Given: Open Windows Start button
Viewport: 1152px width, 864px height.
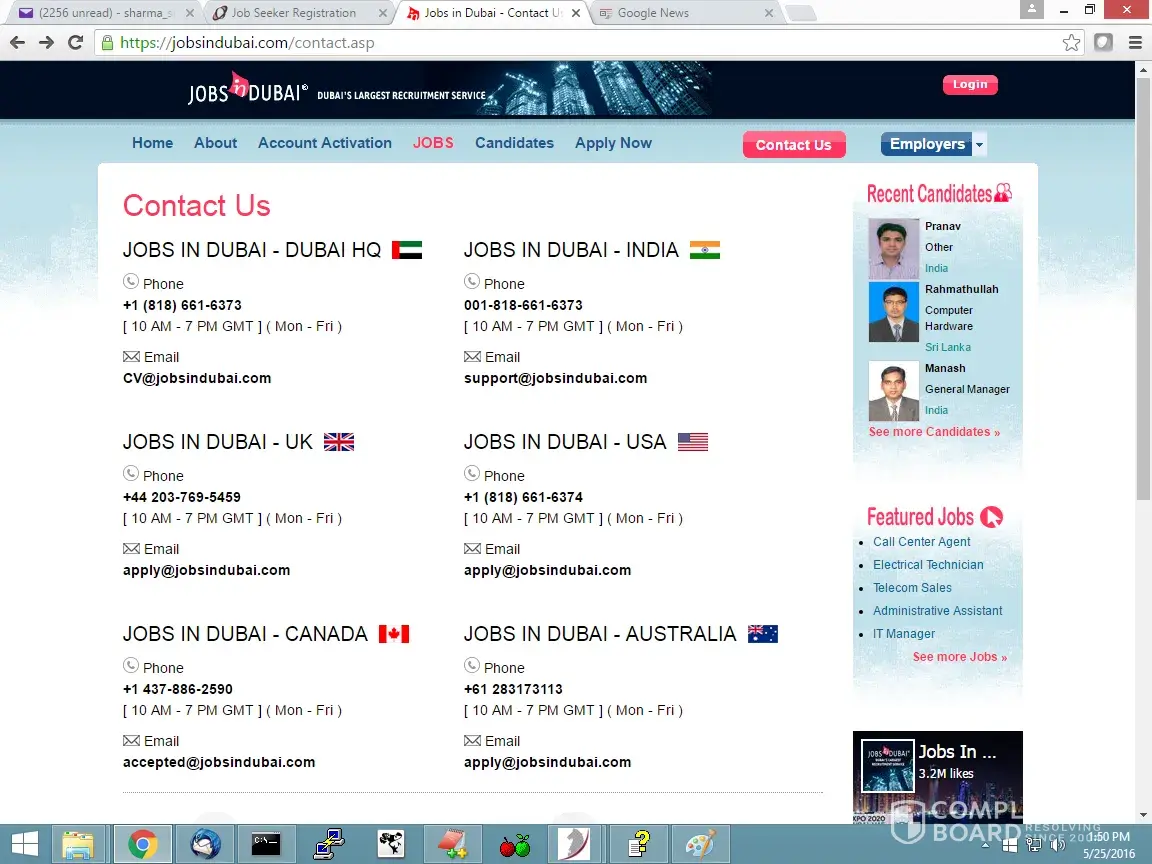Looking at the screenshot, I should click(x=25, y=844).
